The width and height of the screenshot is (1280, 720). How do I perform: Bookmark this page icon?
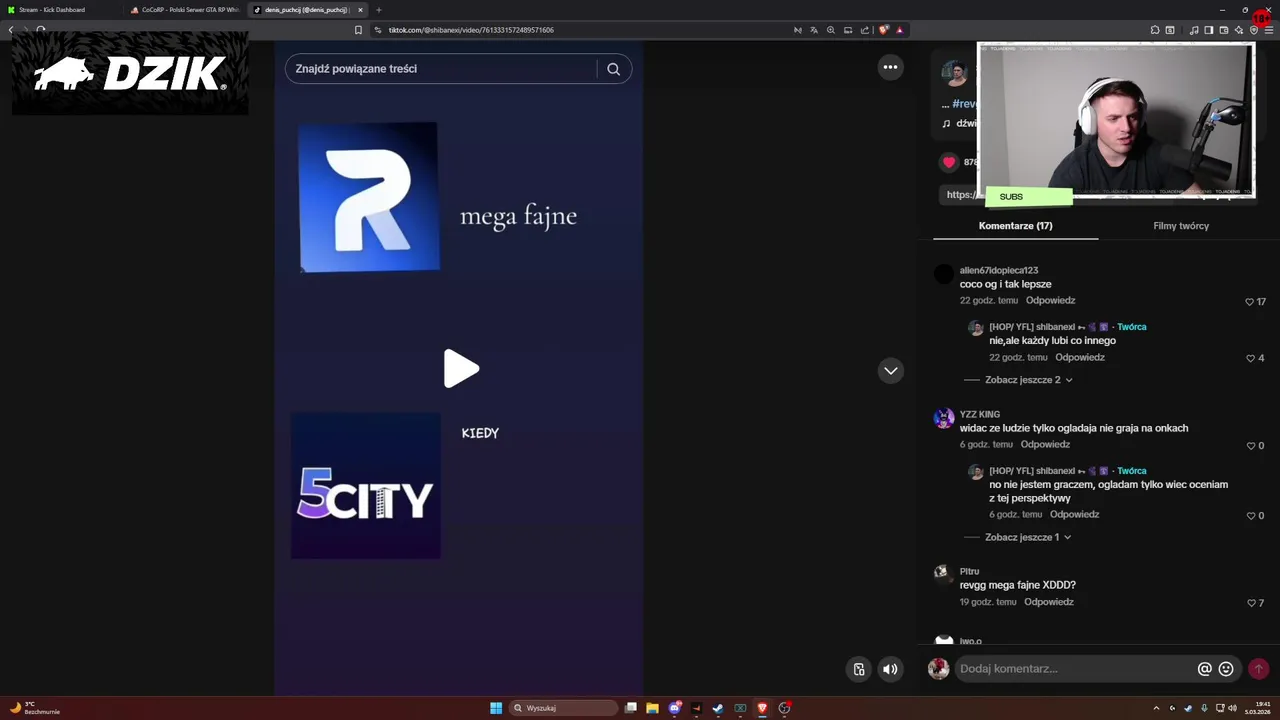pos(358,30)
